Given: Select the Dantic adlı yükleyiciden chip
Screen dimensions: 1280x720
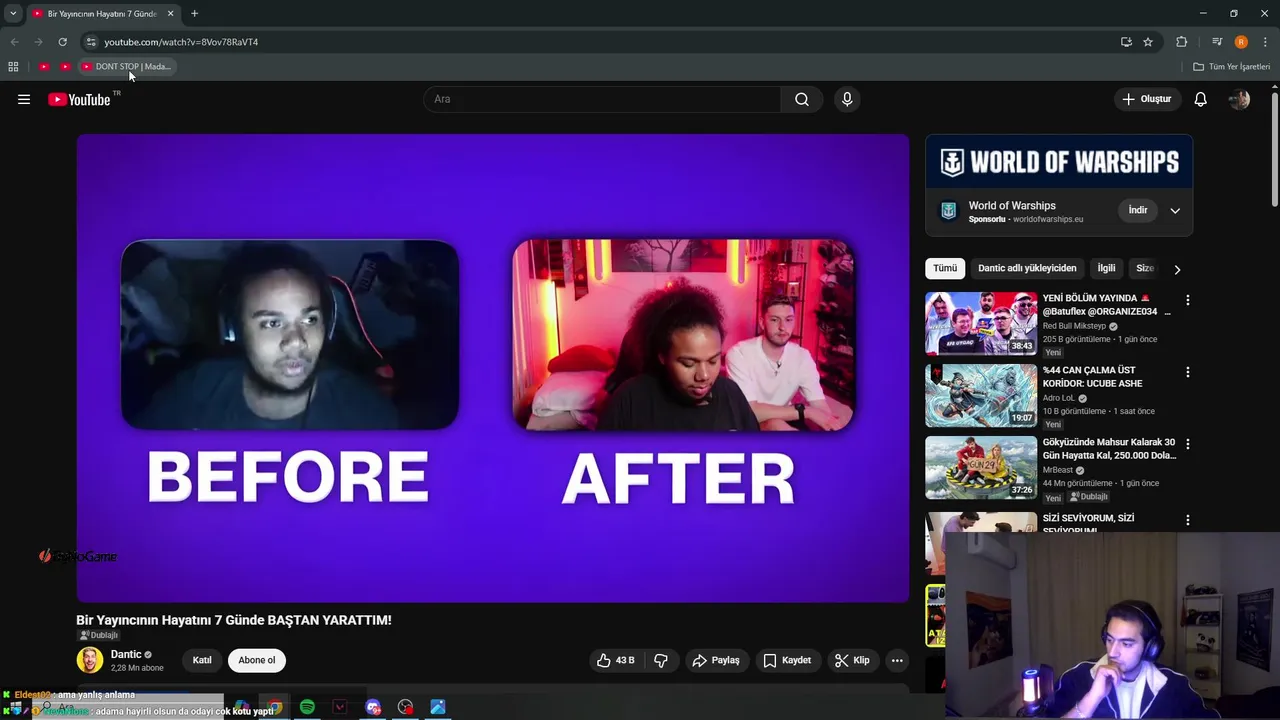Looking at the screenshot, I should 1027,268.
